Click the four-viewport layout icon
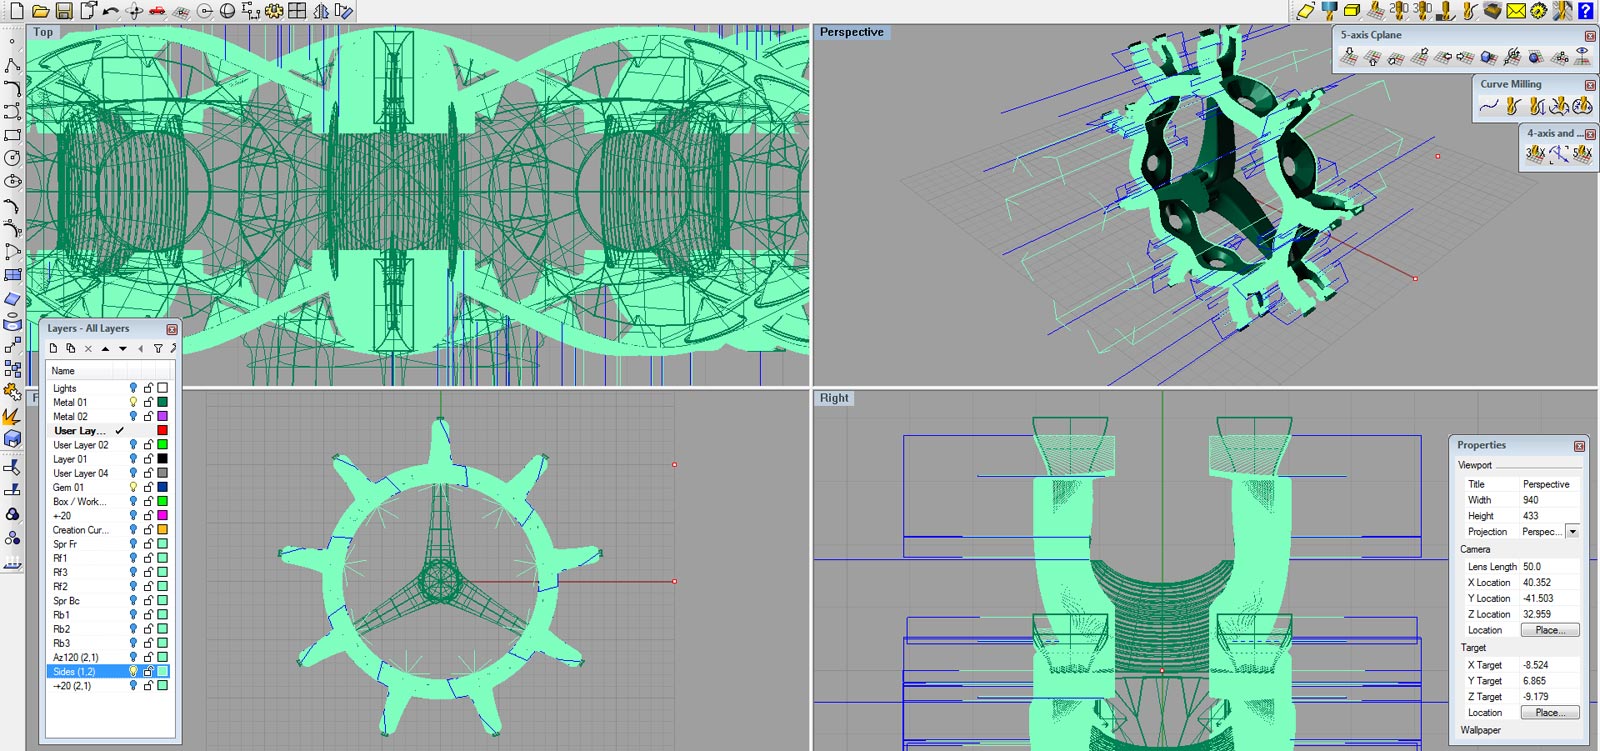 (x=297, y=11)
